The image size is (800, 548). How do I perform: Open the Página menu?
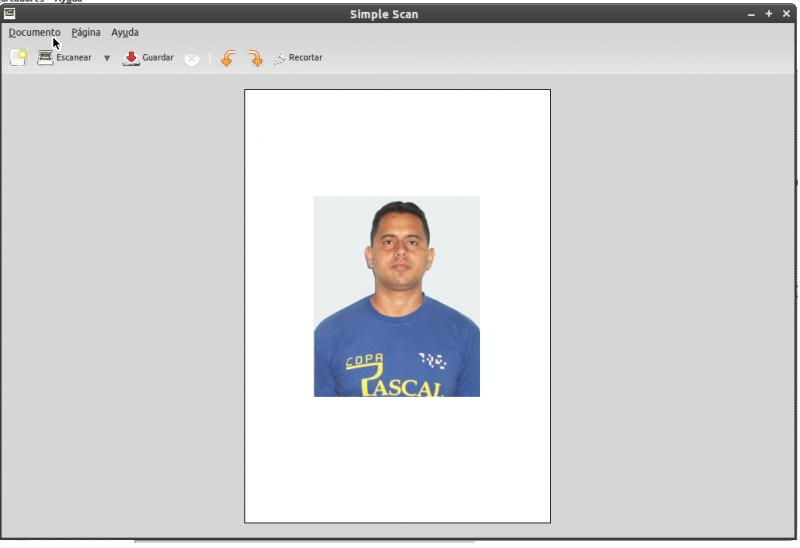[x=86, y=33]
